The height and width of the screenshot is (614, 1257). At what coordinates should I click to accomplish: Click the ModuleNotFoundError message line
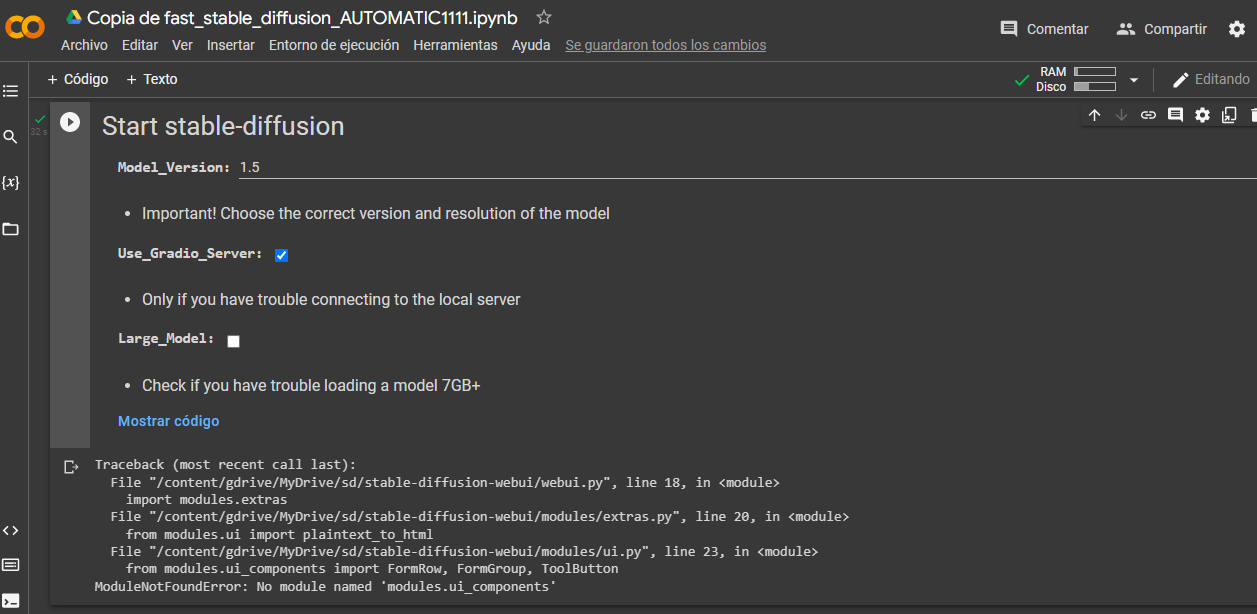[x=325, y=586]
